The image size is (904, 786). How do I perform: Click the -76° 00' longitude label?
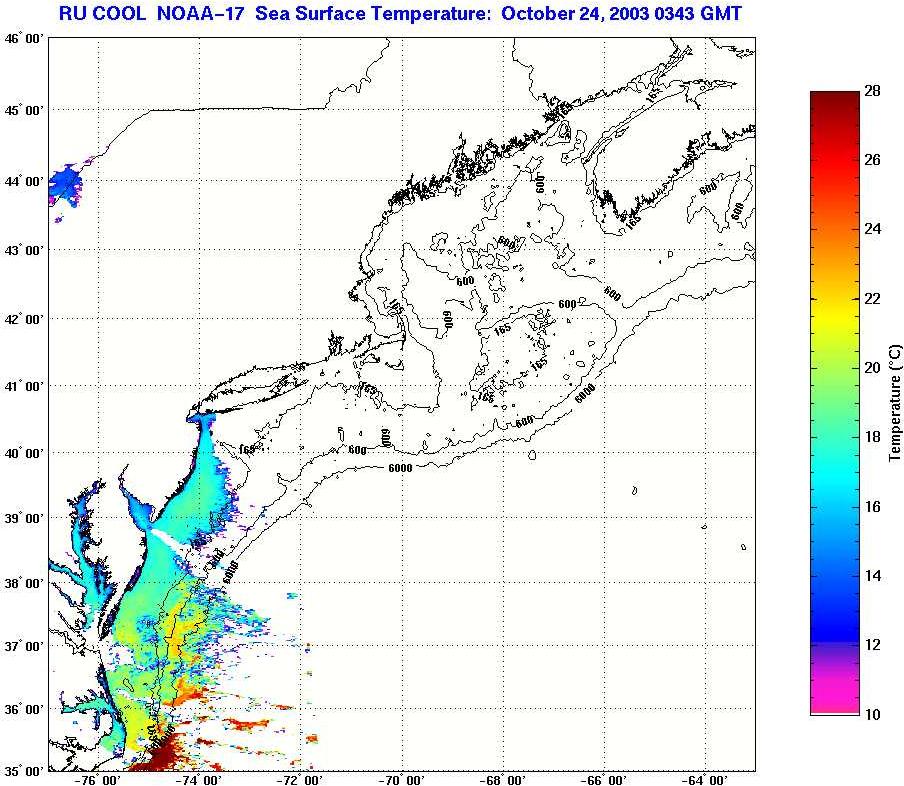pos(98,780)
